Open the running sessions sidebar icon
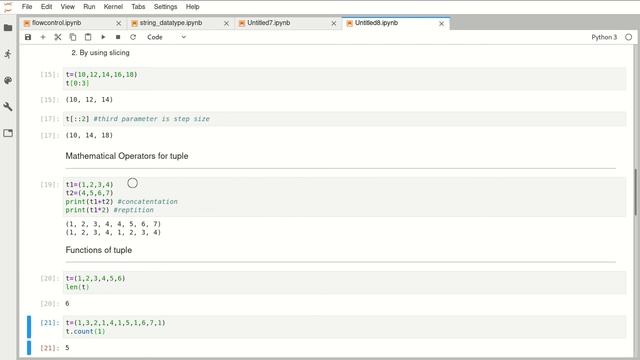 [8, 54]
